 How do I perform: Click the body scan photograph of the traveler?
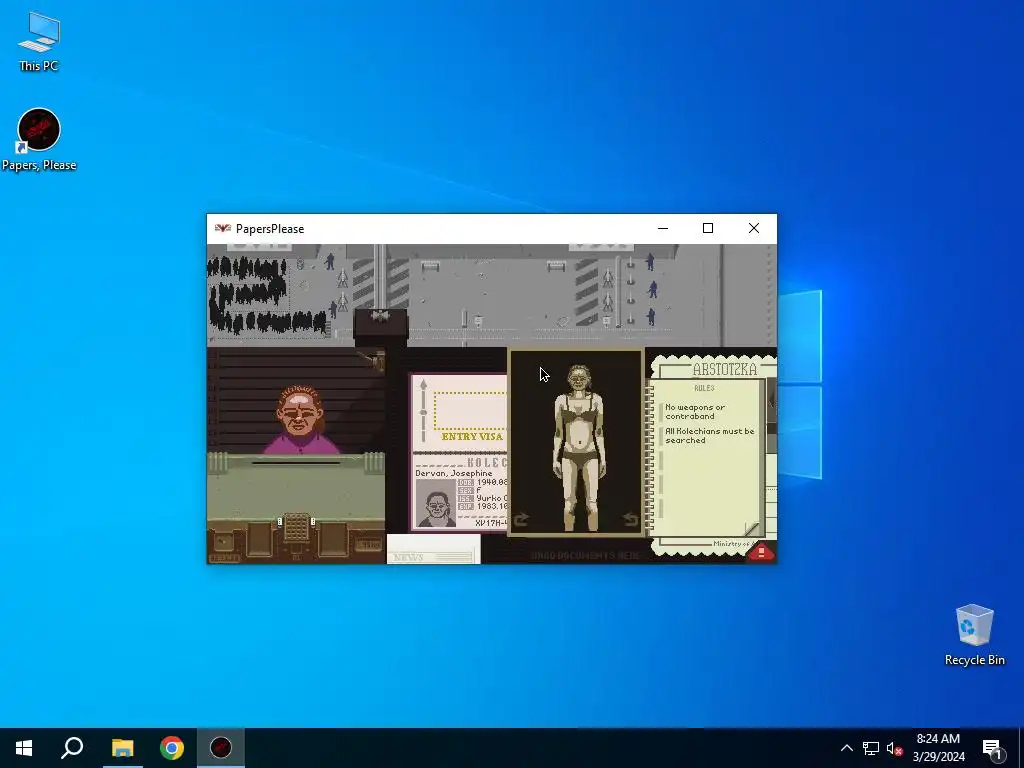[x=577, y=443]
